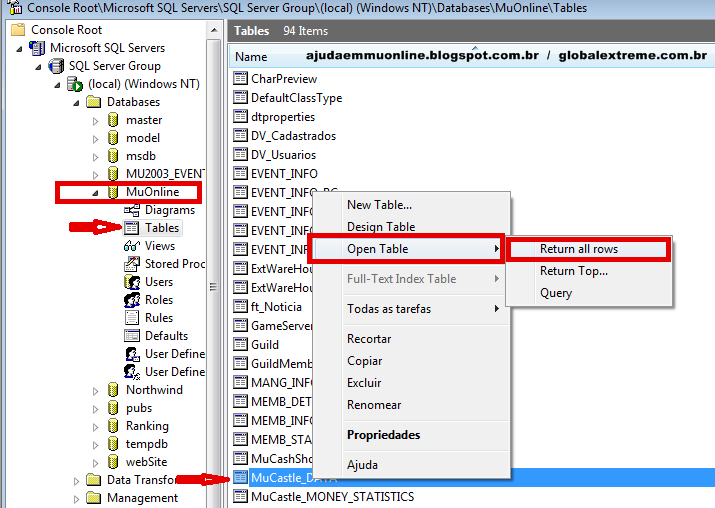Click the tree pane scroll-up arrow
Viewport: 715px width, 508px height.
pos(214,31)
